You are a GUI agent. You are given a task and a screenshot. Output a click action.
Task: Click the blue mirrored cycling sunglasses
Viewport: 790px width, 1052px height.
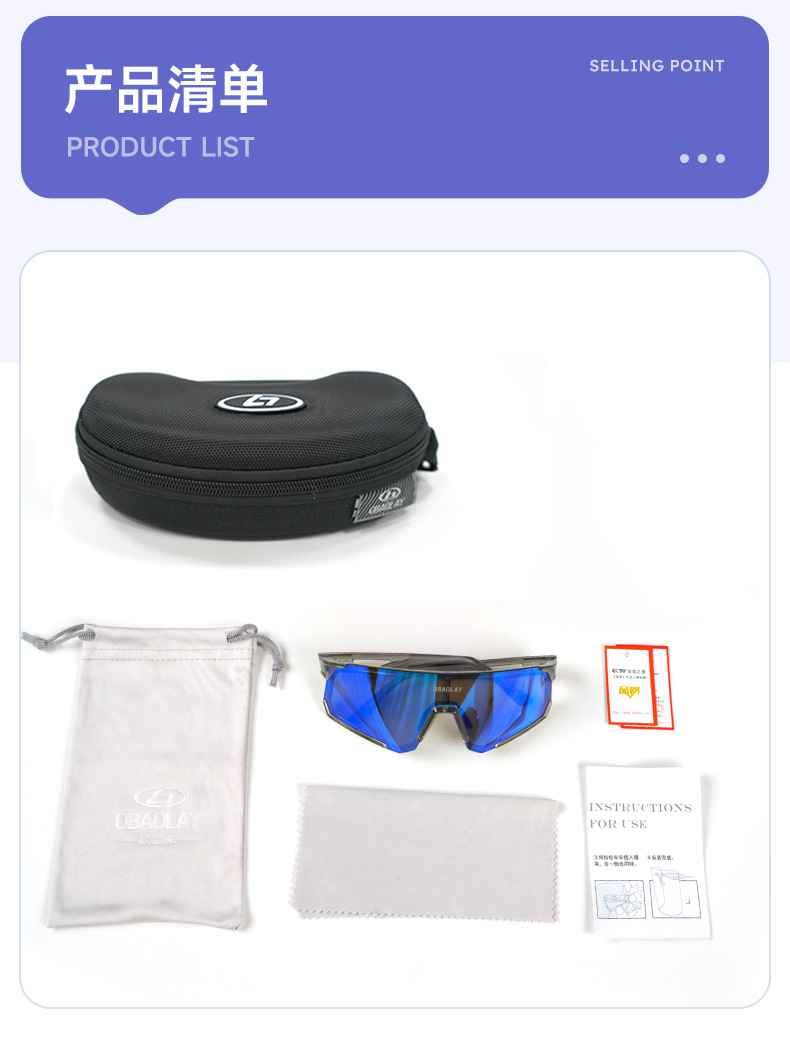(437, 702)
